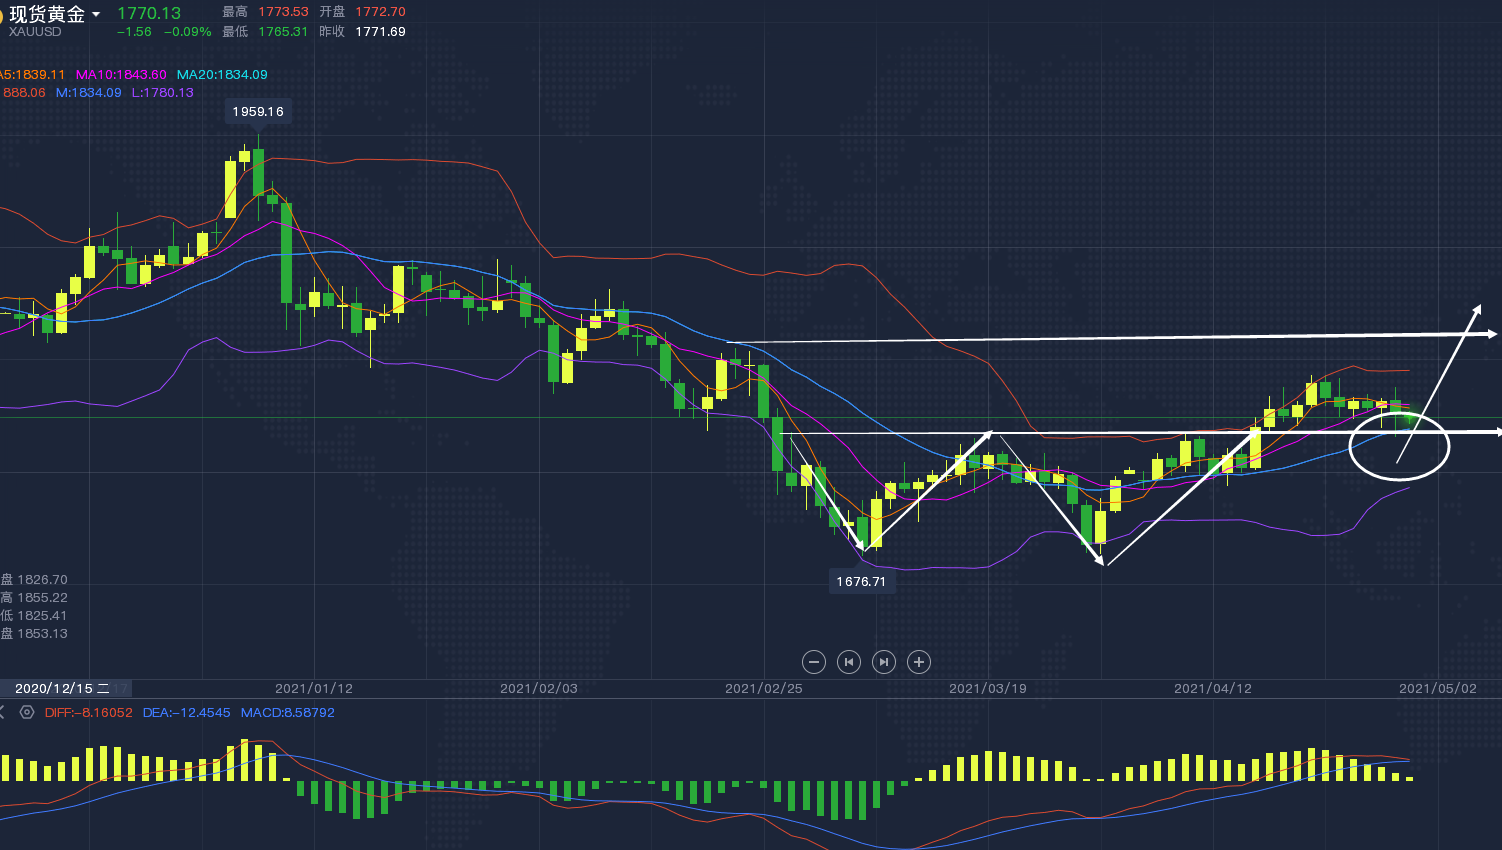This screenshot has width=1502, height=850.
Task: Click the current price 1770.13
Action: [x=149, y=14]
